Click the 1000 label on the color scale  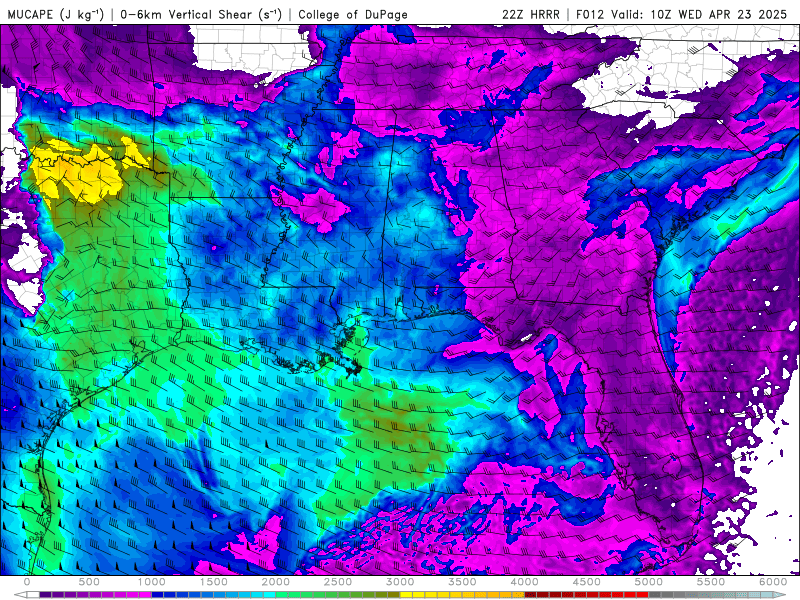(152, 582)
